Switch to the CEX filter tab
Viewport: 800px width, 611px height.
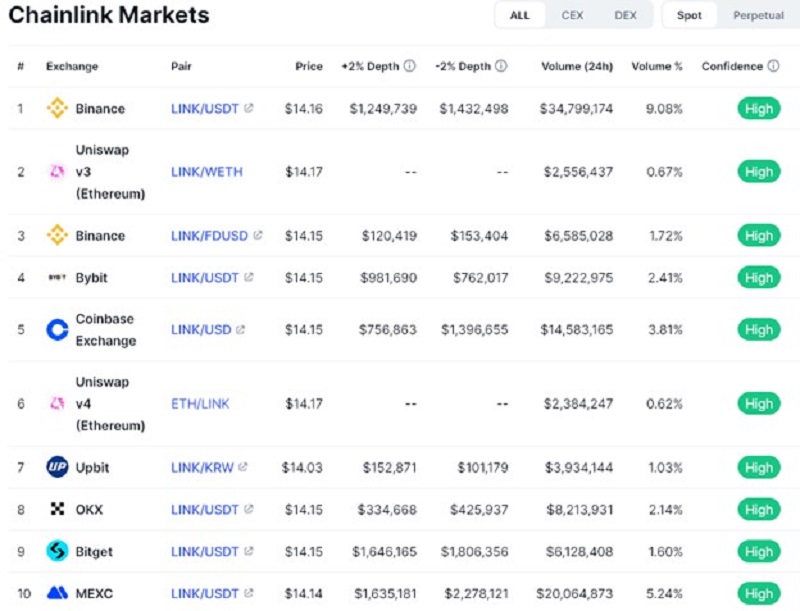coord(572,15)
